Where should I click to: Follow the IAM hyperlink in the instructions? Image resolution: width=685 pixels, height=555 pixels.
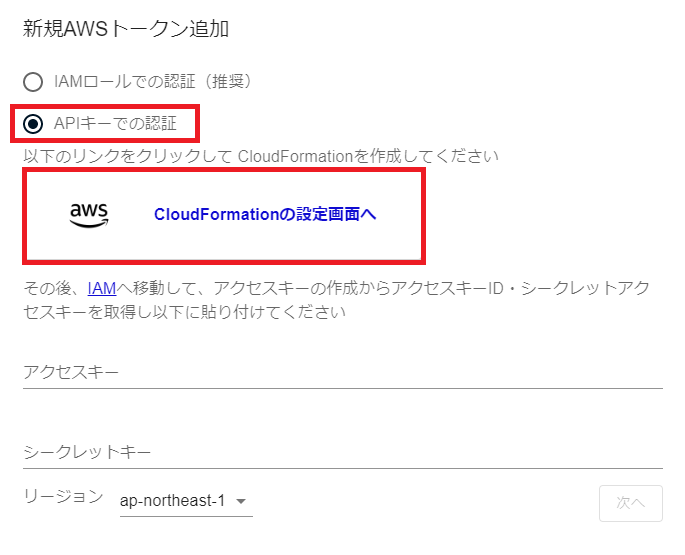coord(102,288)
